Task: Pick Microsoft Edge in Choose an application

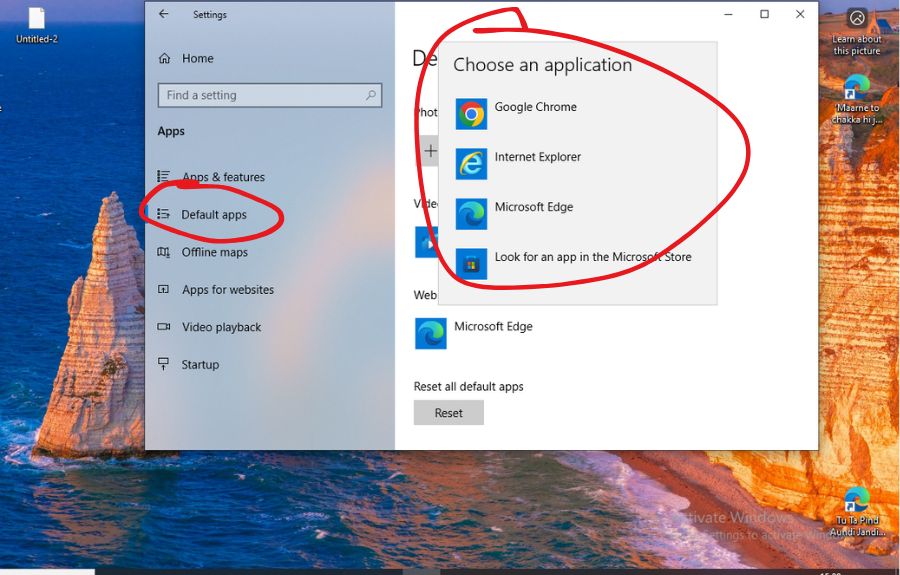Action: tap(578, 213)
